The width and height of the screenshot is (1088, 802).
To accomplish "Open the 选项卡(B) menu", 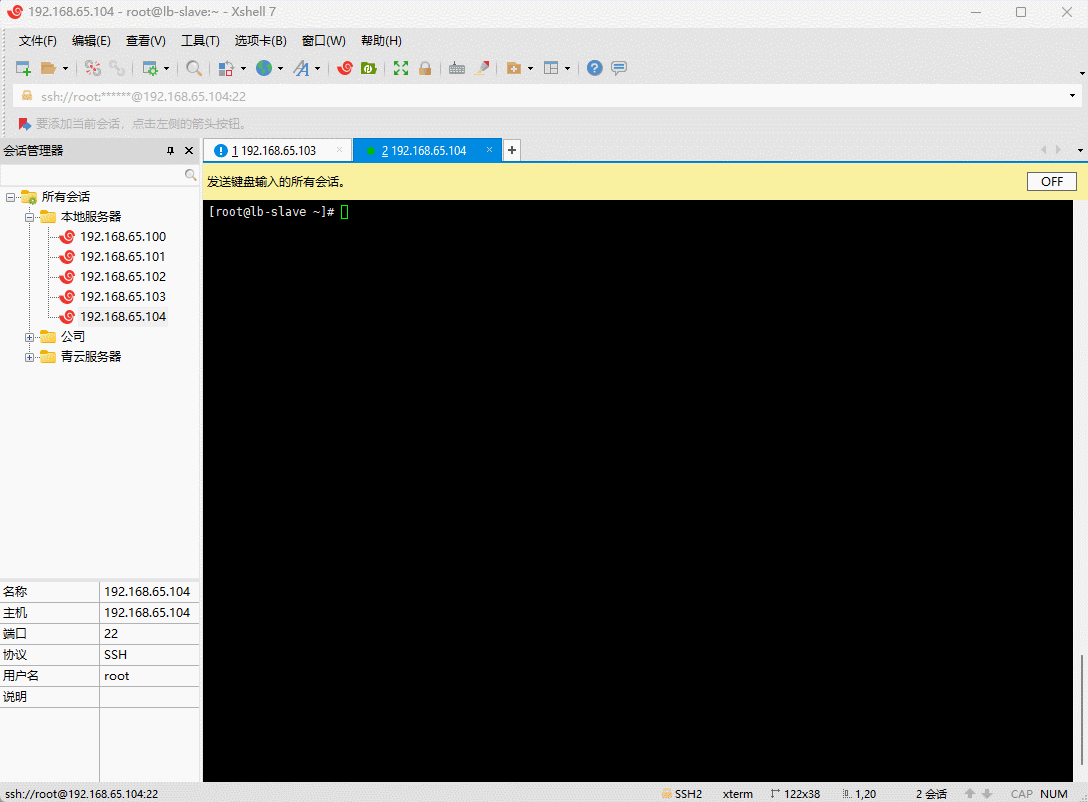I will (260, 41).
